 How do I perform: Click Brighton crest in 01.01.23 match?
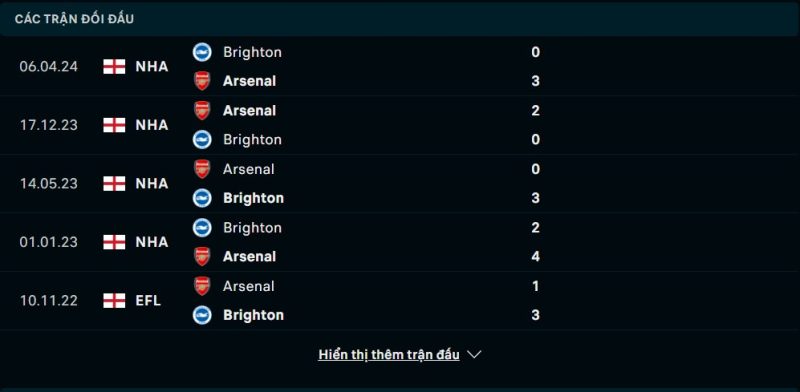tap(202, 228)
